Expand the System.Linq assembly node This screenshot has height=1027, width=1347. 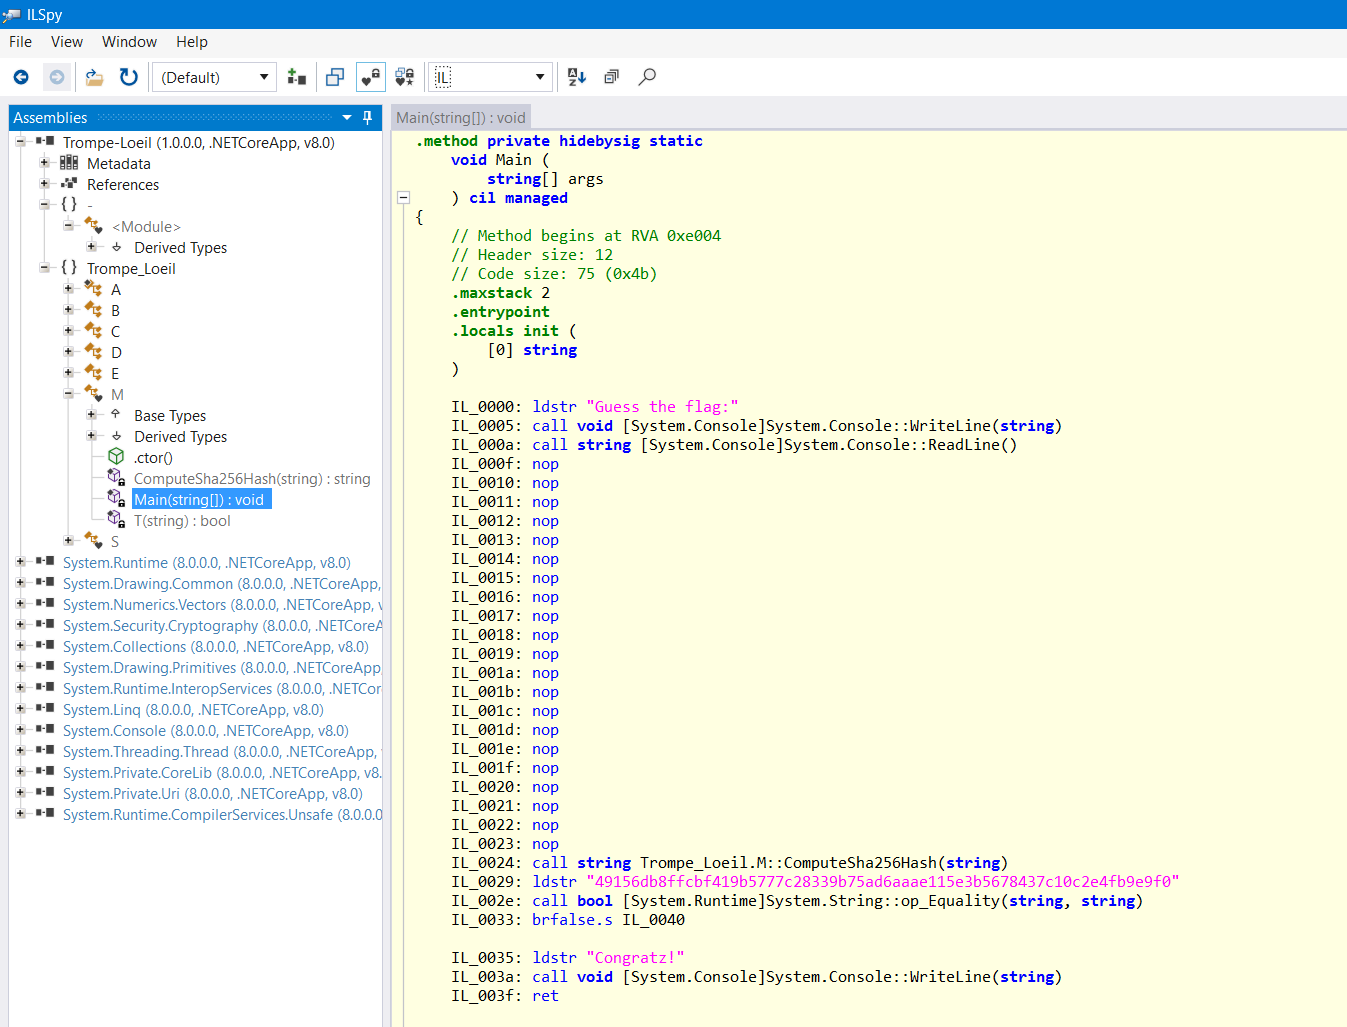tap(20, 710)
